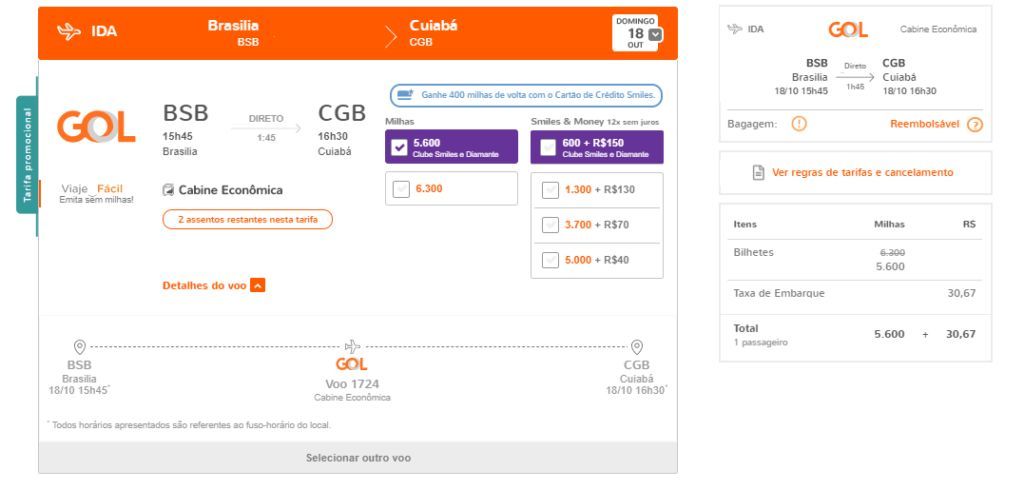Uncheck the 5.600 Clube Smiles miles fare

(x=399, y=147)
